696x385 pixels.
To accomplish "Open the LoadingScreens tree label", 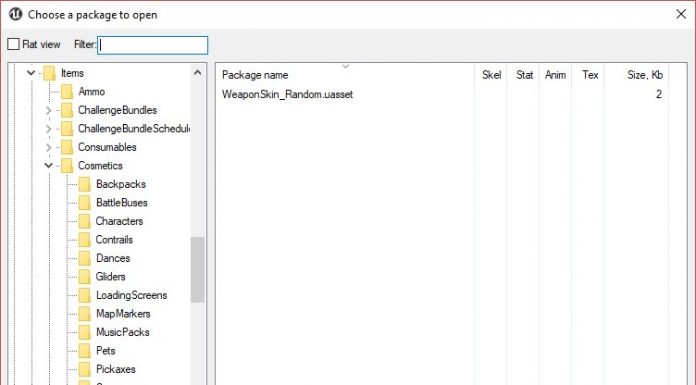I will click(x=131, y=295).
